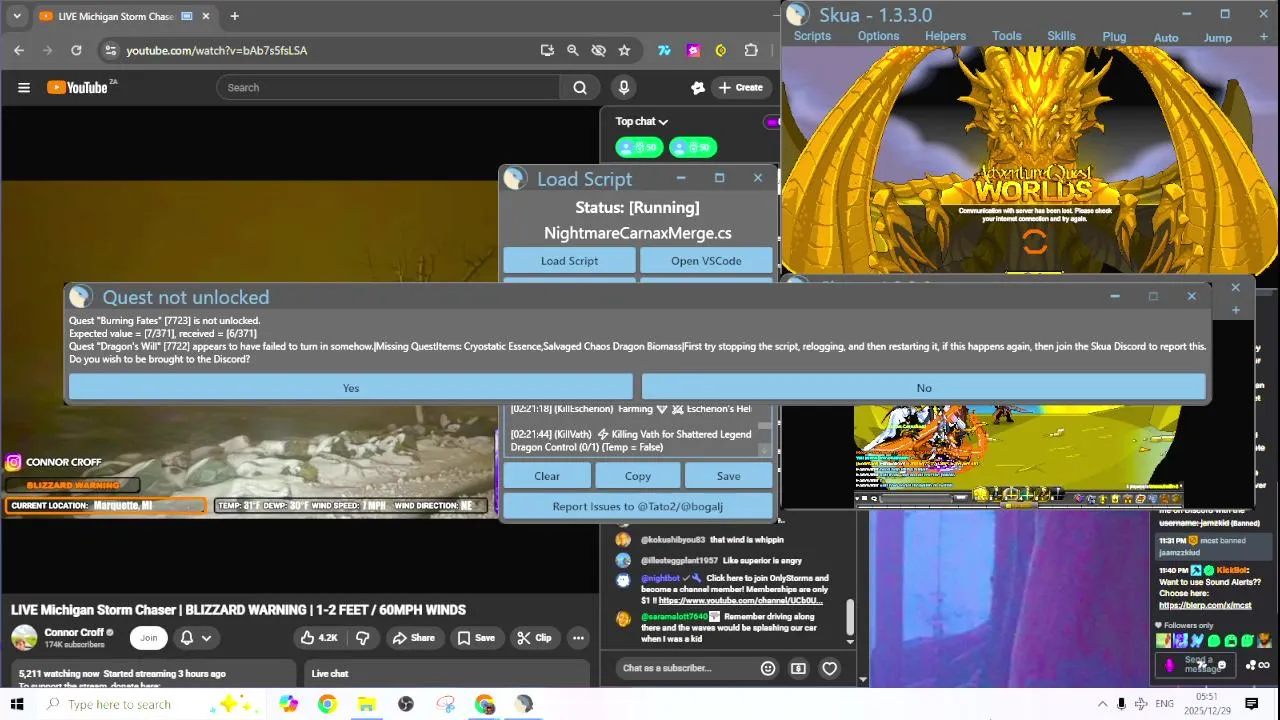Copy the script log
This screenshot has height=720, width=1280.
pos(637,476)
